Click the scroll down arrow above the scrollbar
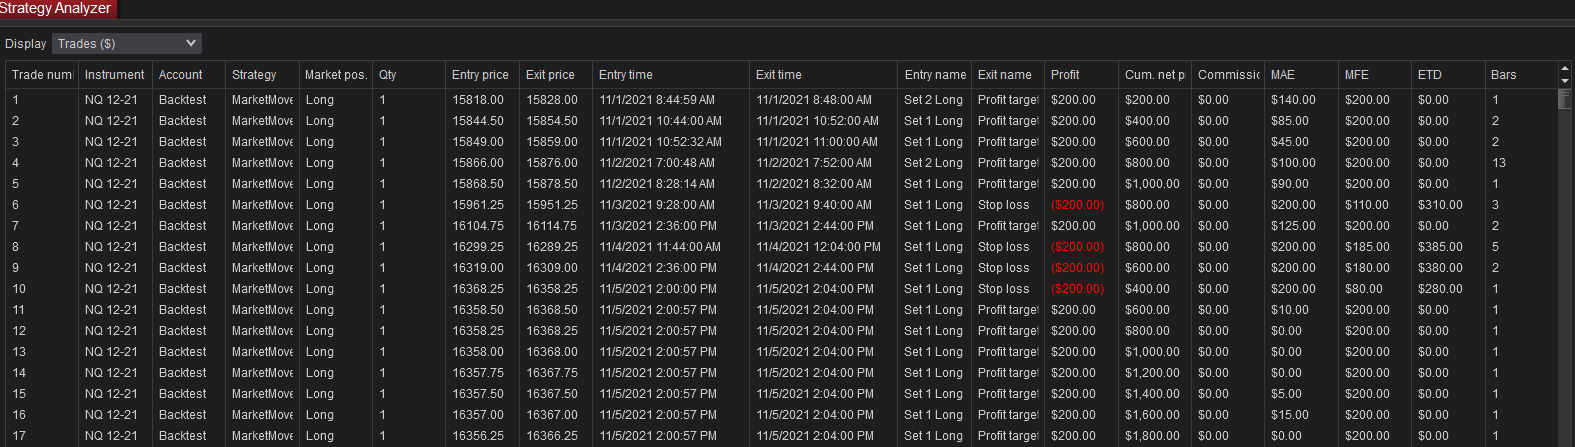 click(1565, 81)
